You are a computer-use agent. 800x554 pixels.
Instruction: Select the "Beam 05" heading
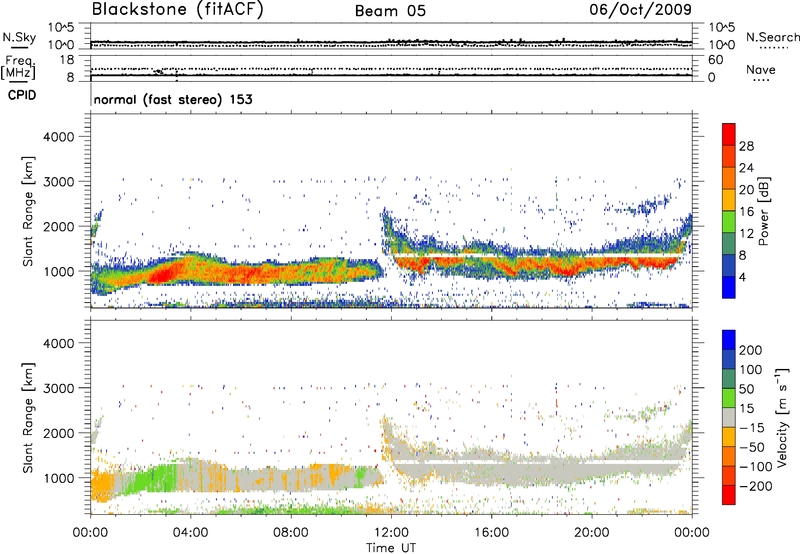[x=390, y=11]
